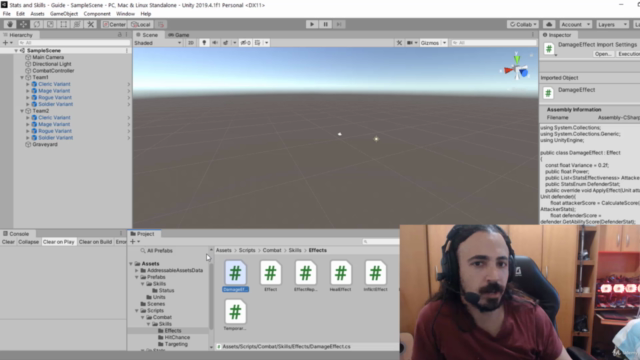640x360 pixels.
Task: Toggle Clear on Play in Console
Action: [59, 242]
